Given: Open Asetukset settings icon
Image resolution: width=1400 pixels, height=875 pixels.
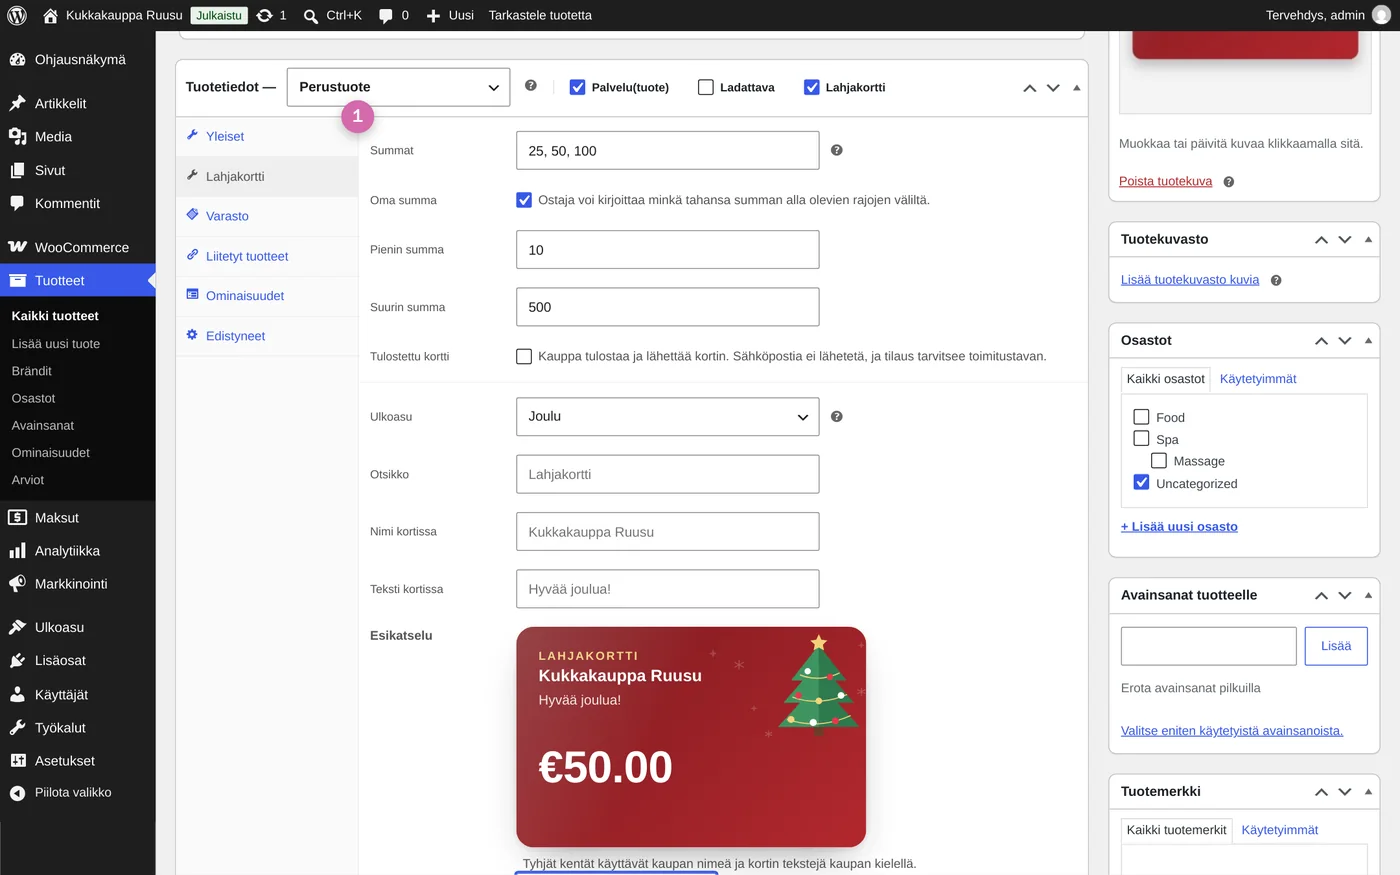Looking at the screenshot, I should click(17, 761).
